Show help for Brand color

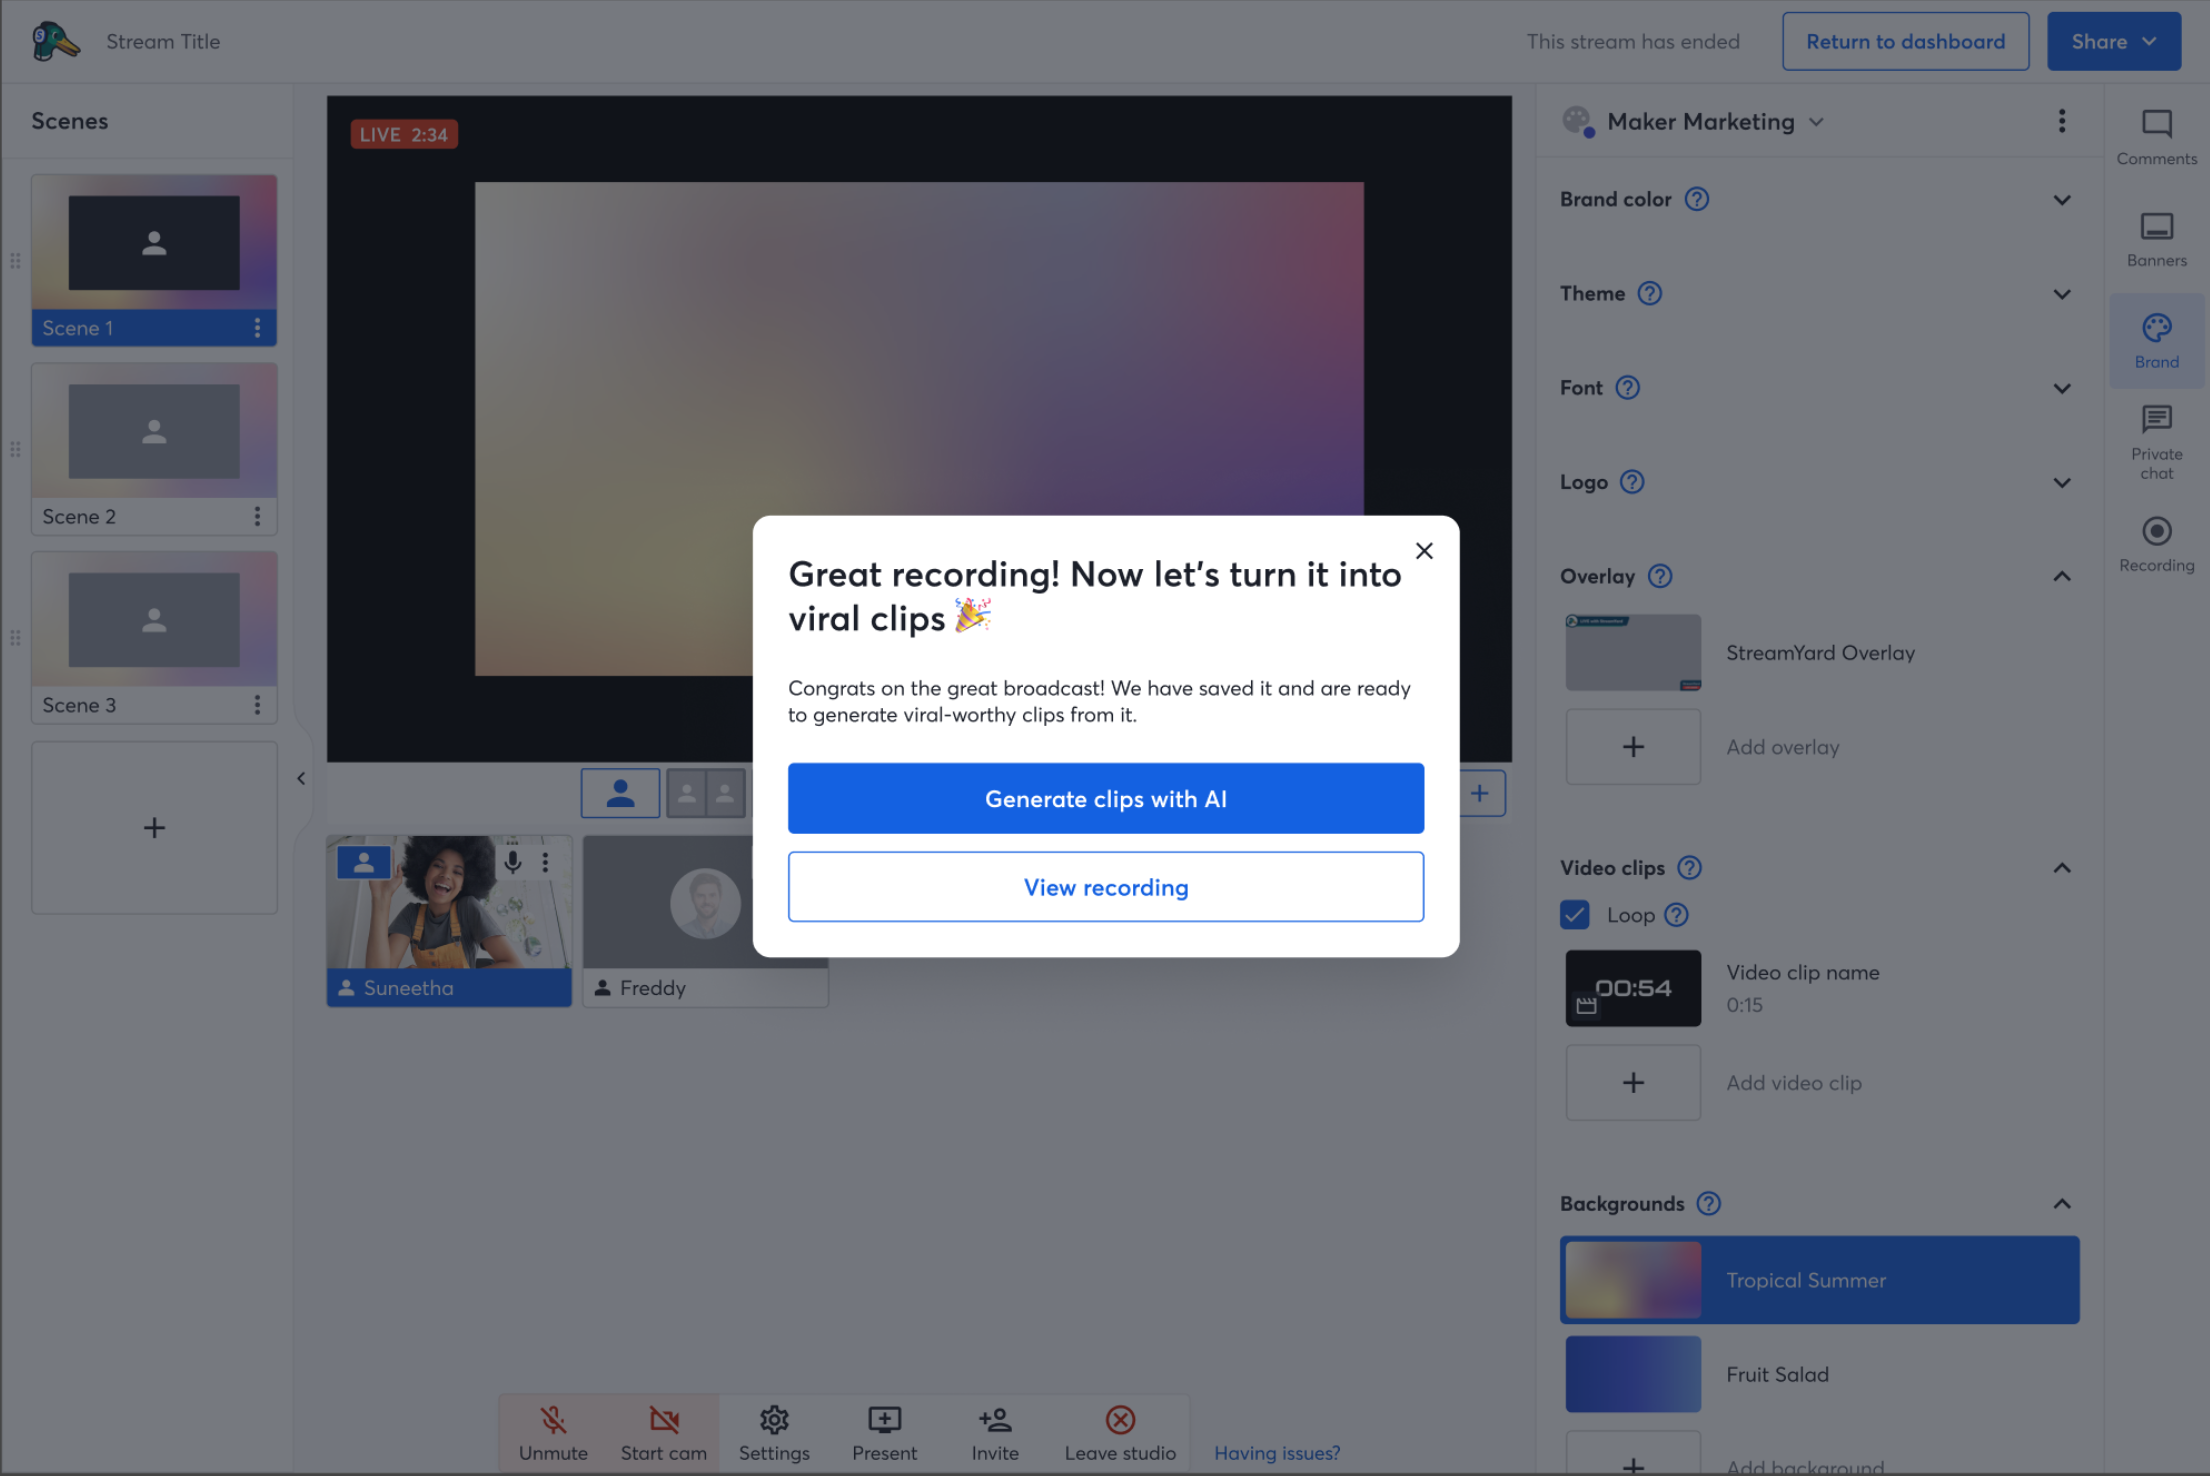click(x=1696, y=199)
